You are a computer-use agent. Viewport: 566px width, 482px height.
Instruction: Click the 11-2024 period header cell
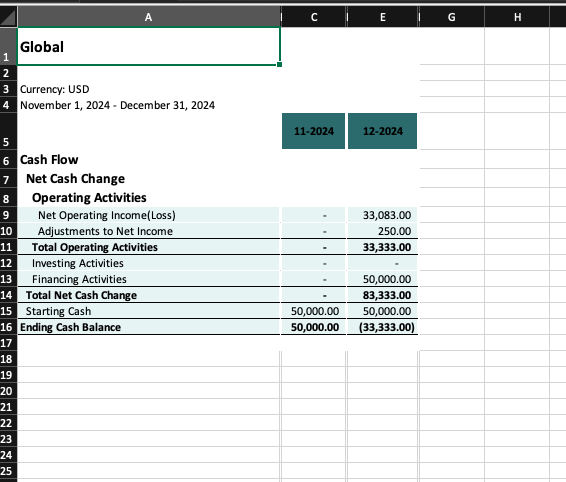coord(313,131)
